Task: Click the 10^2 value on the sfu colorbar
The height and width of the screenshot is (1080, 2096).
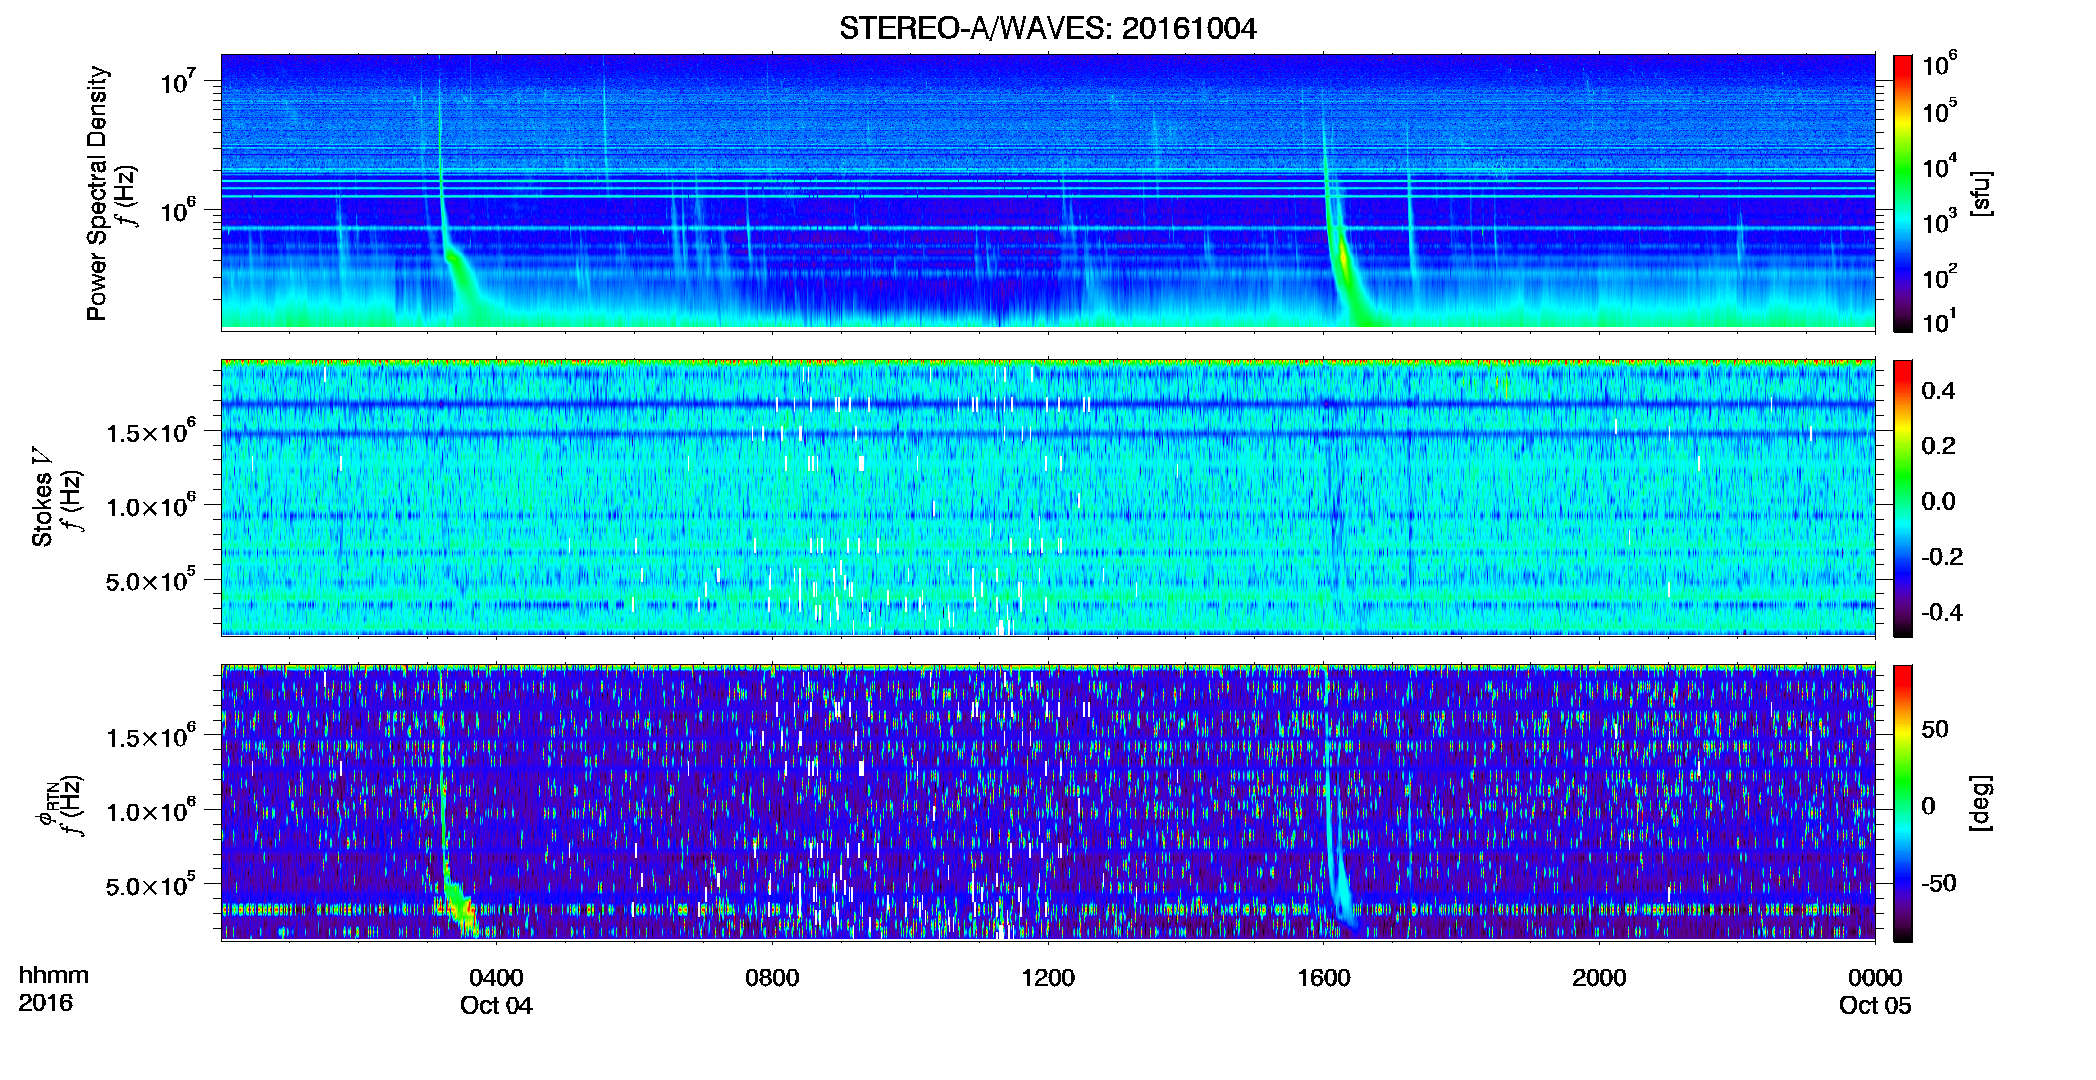Action: 1940,276
